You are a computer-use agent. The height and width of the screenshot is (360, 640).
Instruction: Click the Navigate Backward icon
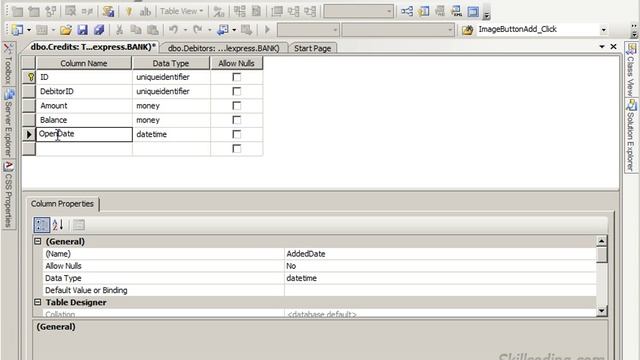[x=223, y=29]
